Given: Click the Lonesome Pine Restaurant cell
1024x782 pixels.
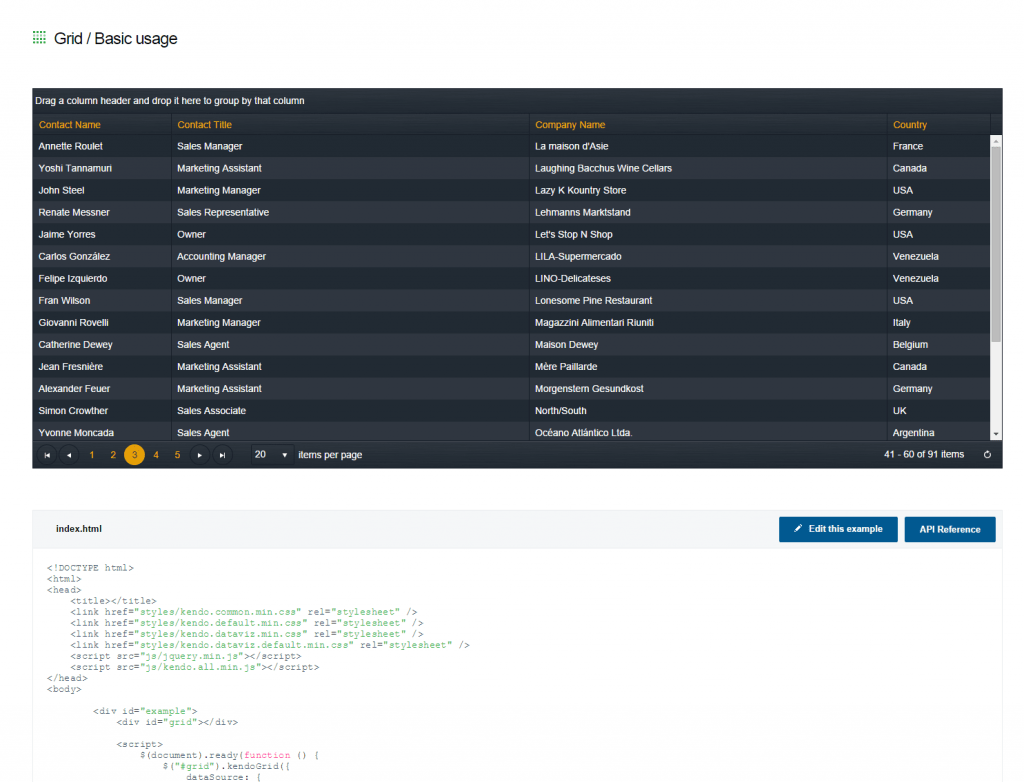Looking at the screenshot, I should [x=708, y=301].
